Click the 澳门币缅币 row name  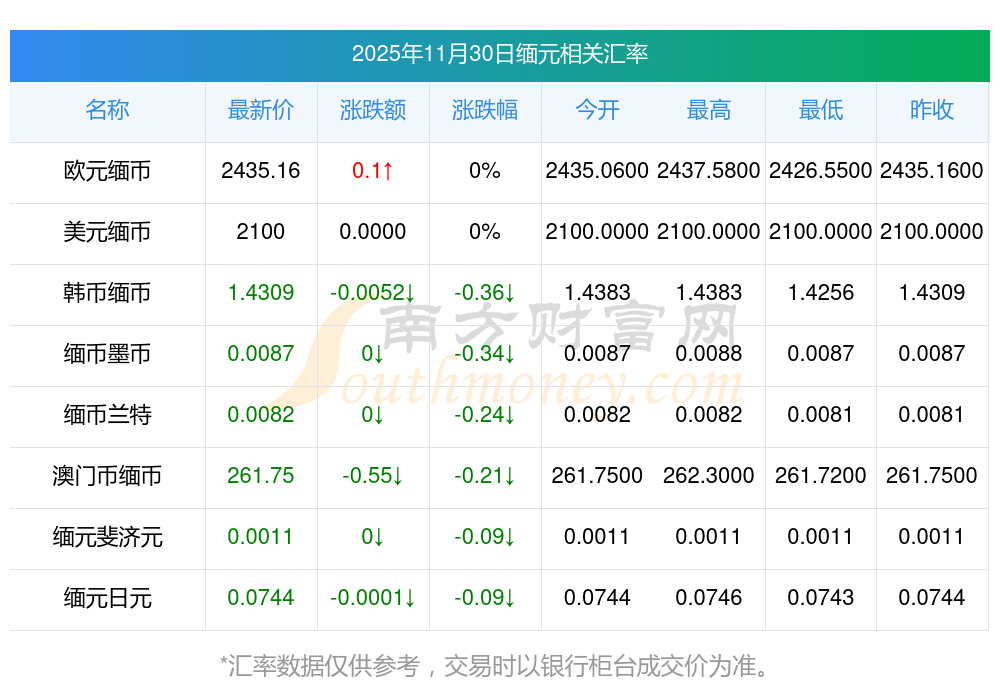[x=107, y=476]
